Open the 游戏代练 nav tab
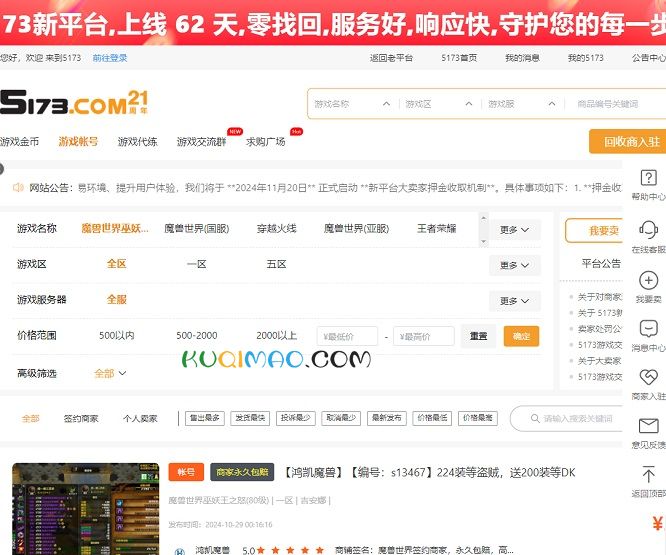The height and width of the screenshot is (555, 666). [137, 141]
